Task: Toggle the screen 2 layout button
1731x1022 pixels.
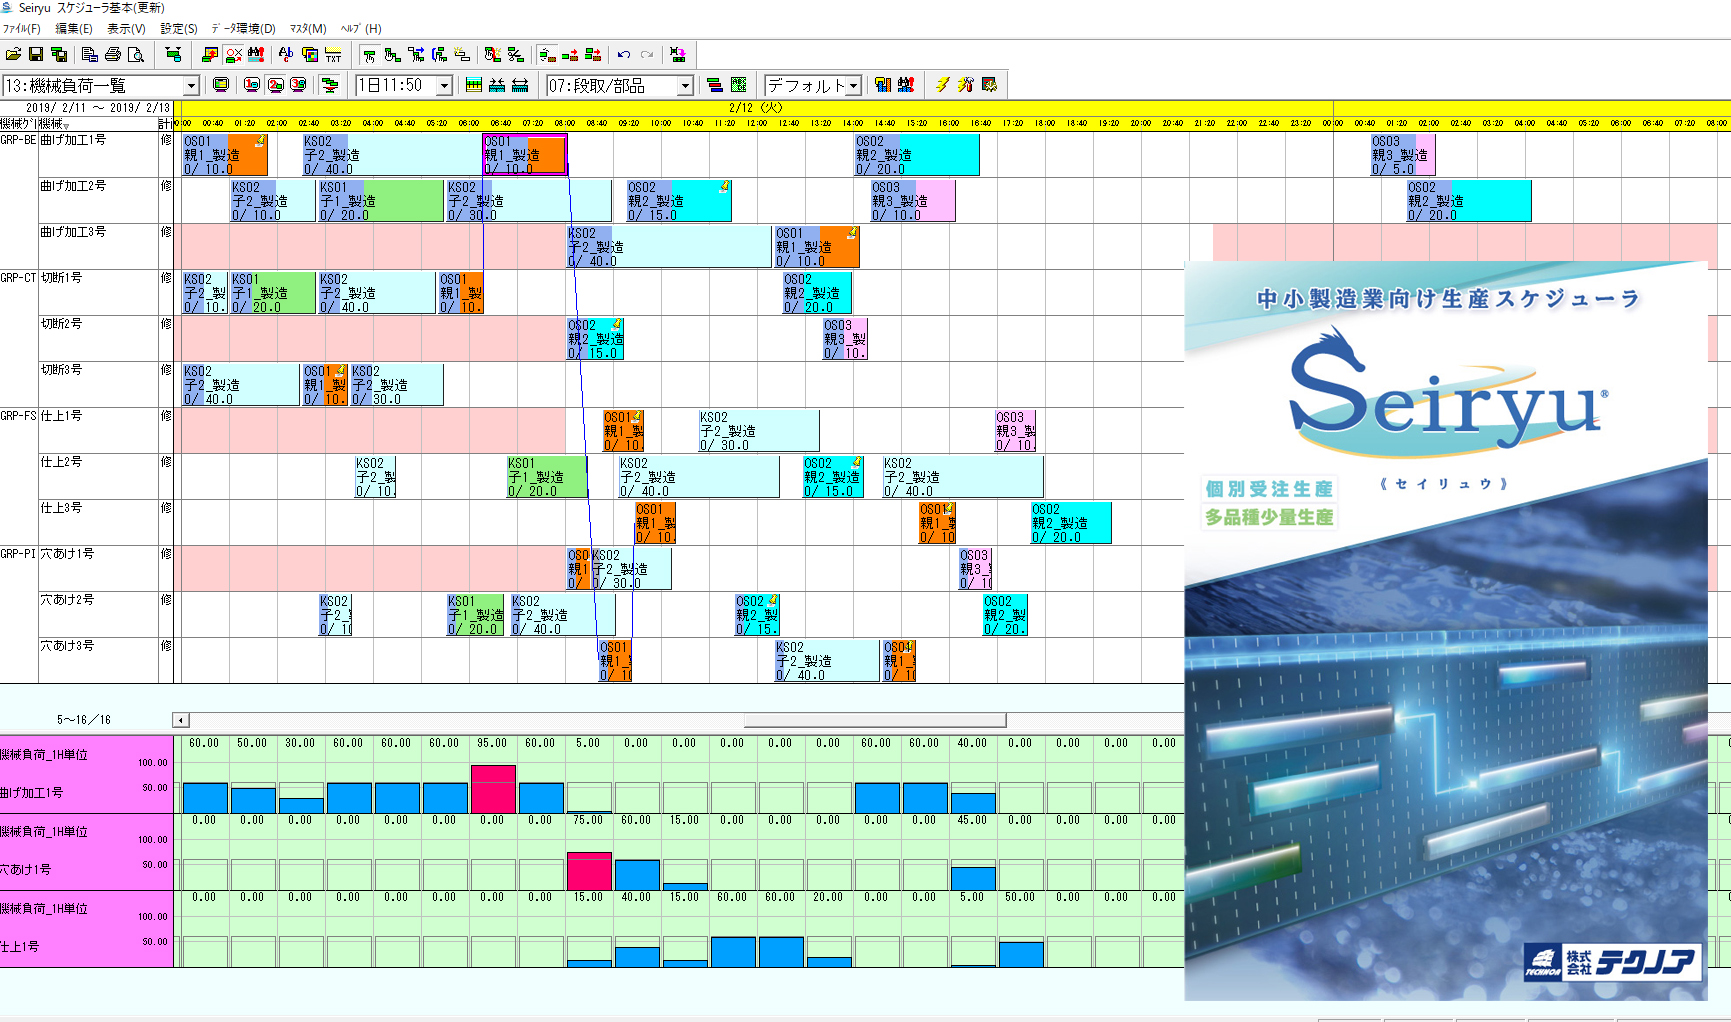Action: (275, 85)
